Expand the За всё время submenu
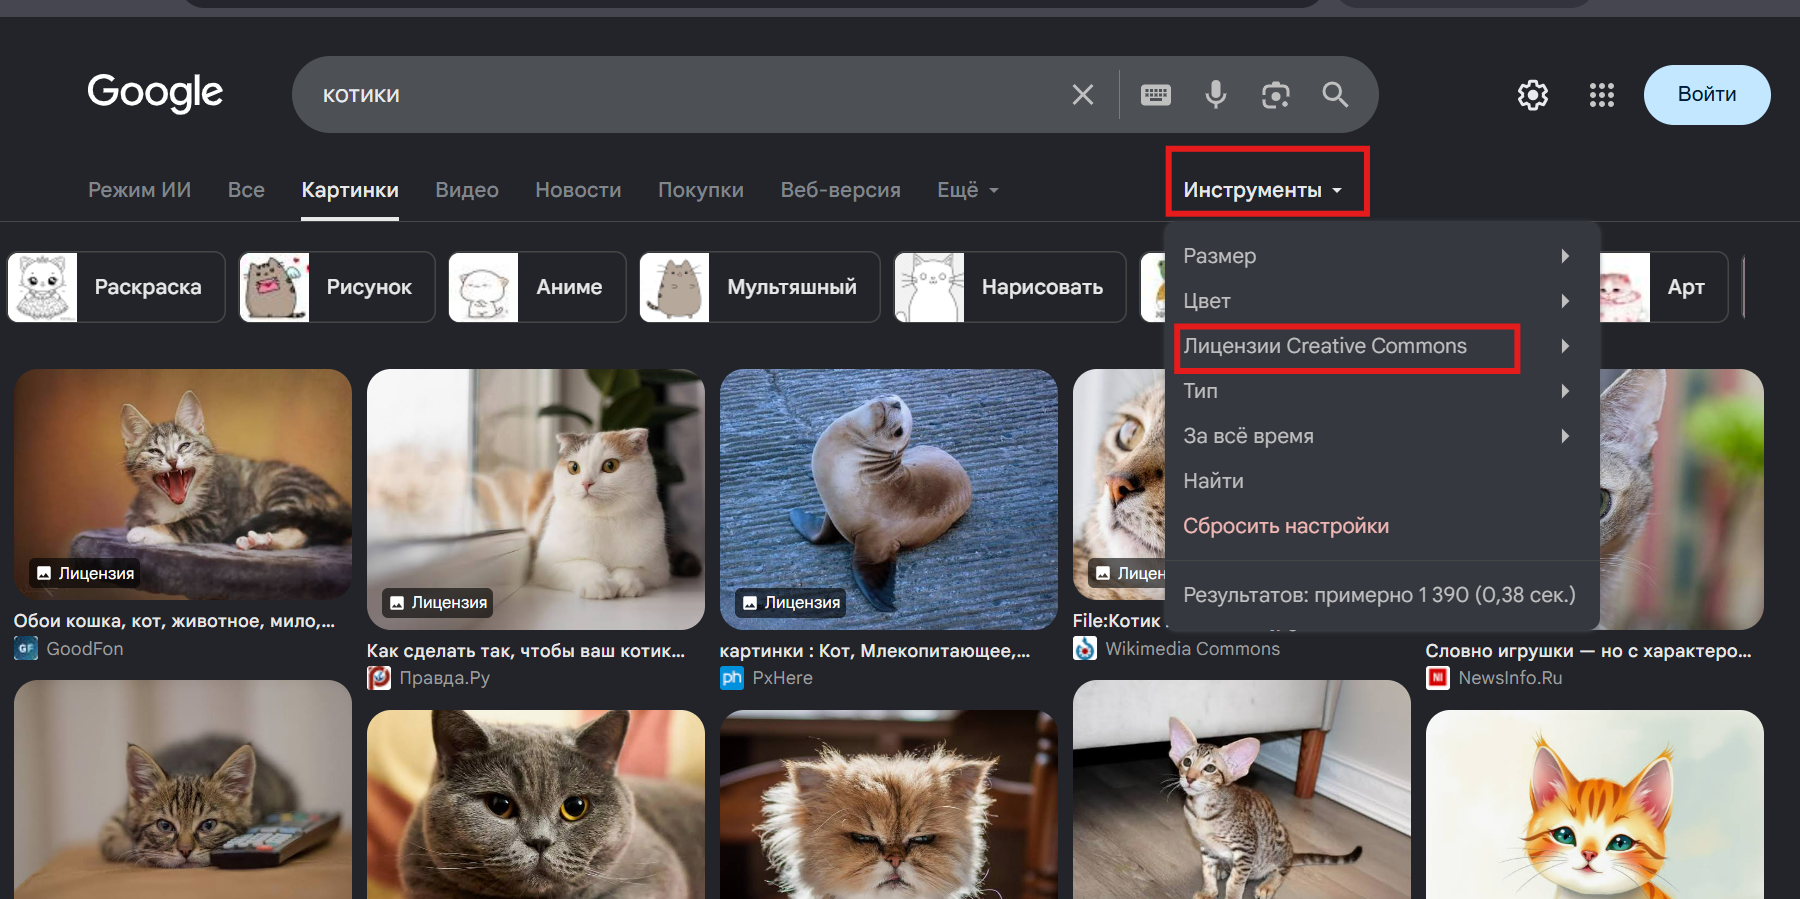Screen dimensions: 1800x899 coord(1381,436)
